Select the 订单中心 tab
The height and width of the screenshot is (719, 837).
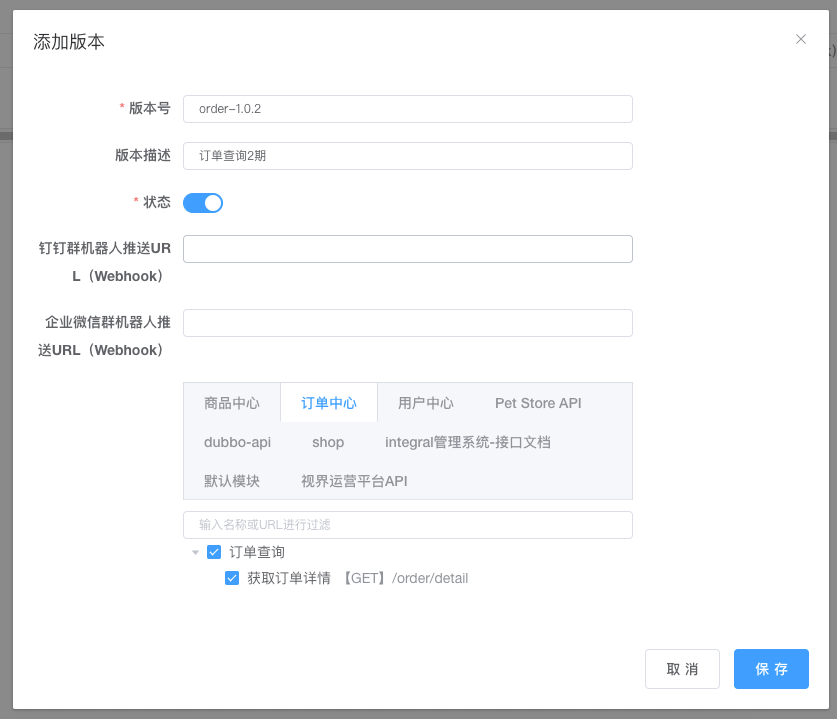click(x=329, y=403)
